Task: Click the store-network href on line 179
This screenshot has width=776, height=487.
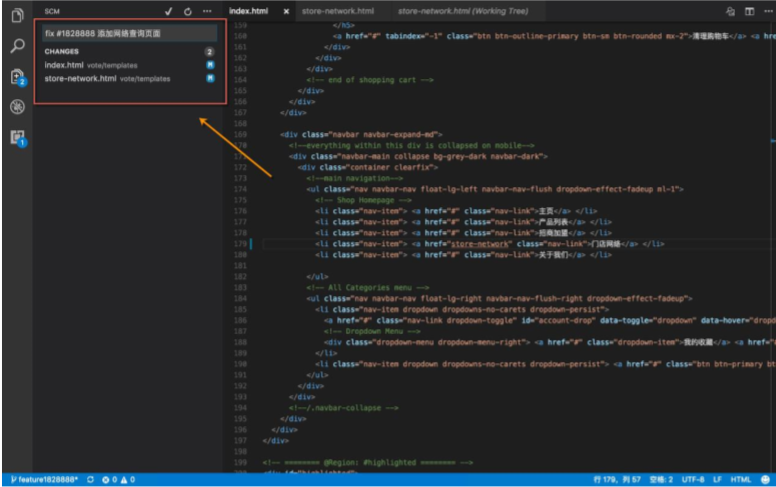Action: coord(480,244)
